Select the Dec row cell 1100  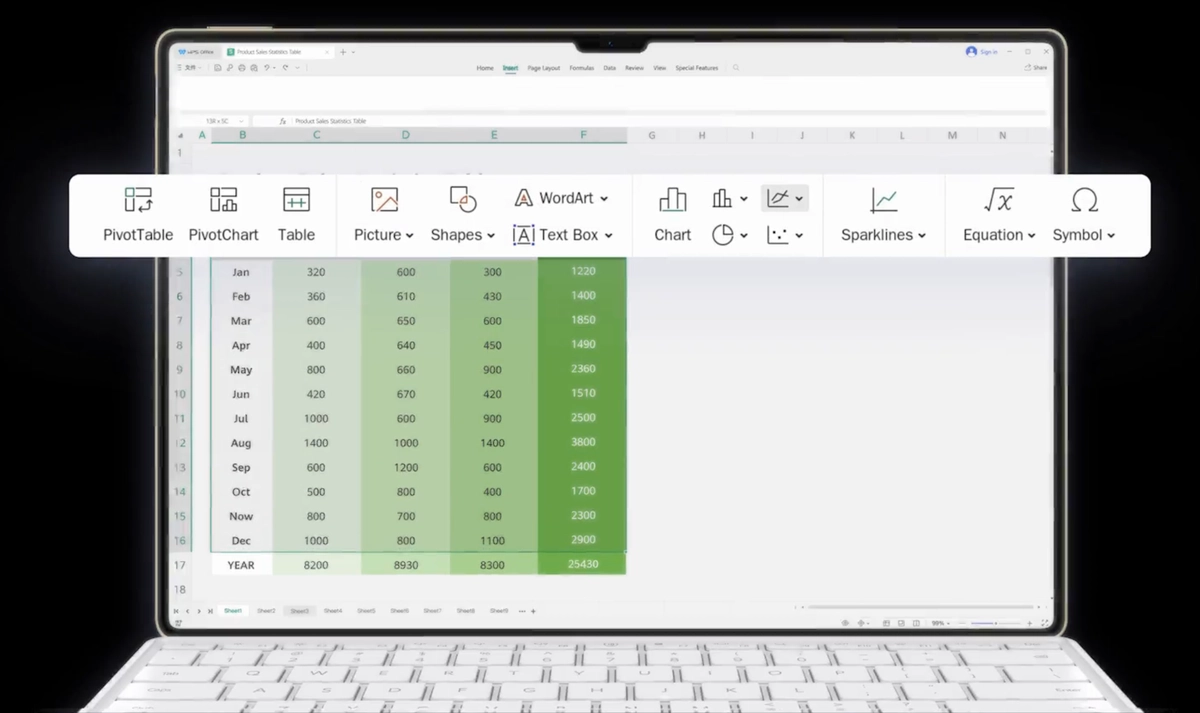point(493,540)
